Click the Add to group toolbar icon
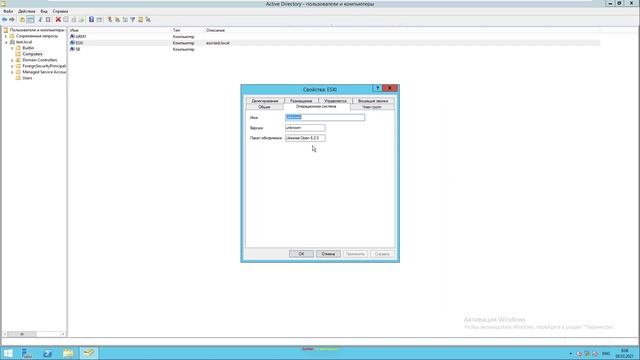The width and height of the screenshot is (640, 360). [148, 20]
